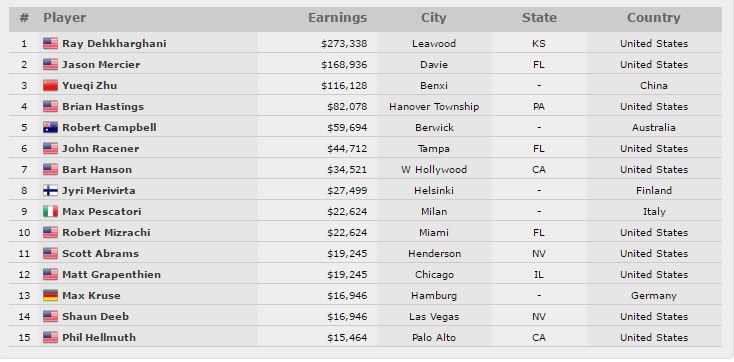Select the State column header
734x362 pixels.
539,18
